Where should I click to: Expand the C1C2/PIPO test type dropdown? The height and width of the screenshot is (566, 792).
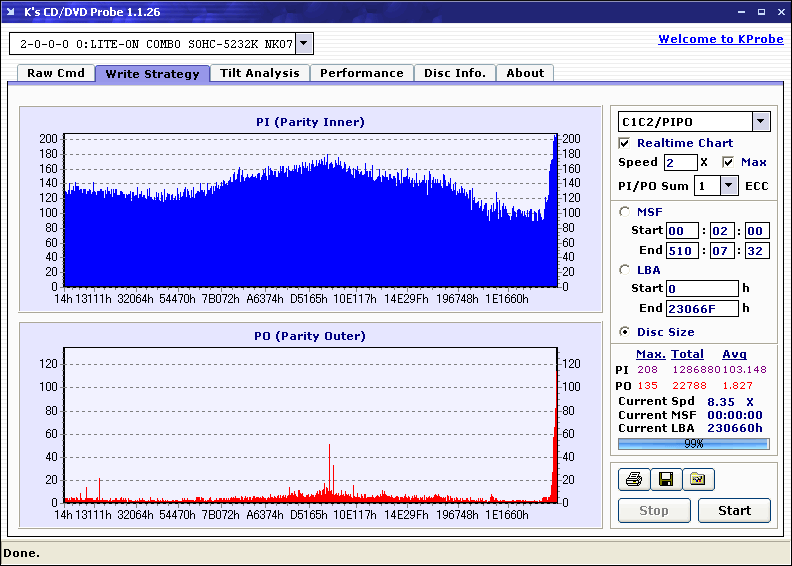tap(760, 122)
